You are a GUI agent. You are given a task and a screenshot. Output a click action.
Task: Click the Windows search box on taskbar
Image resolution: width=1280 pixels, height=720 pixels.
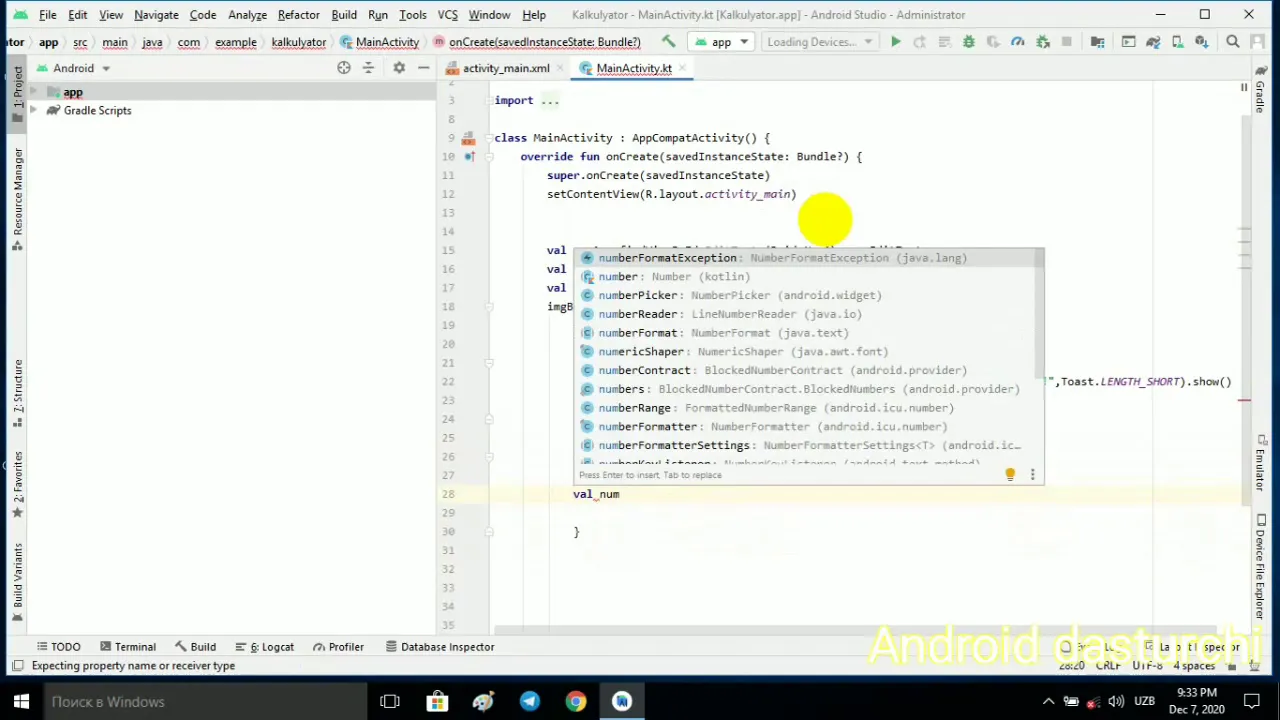pos(204,702)
